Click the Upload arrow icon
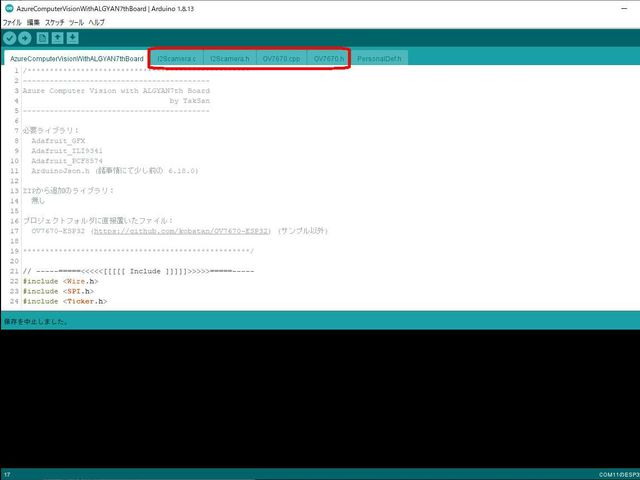 [x=25, y=38]
